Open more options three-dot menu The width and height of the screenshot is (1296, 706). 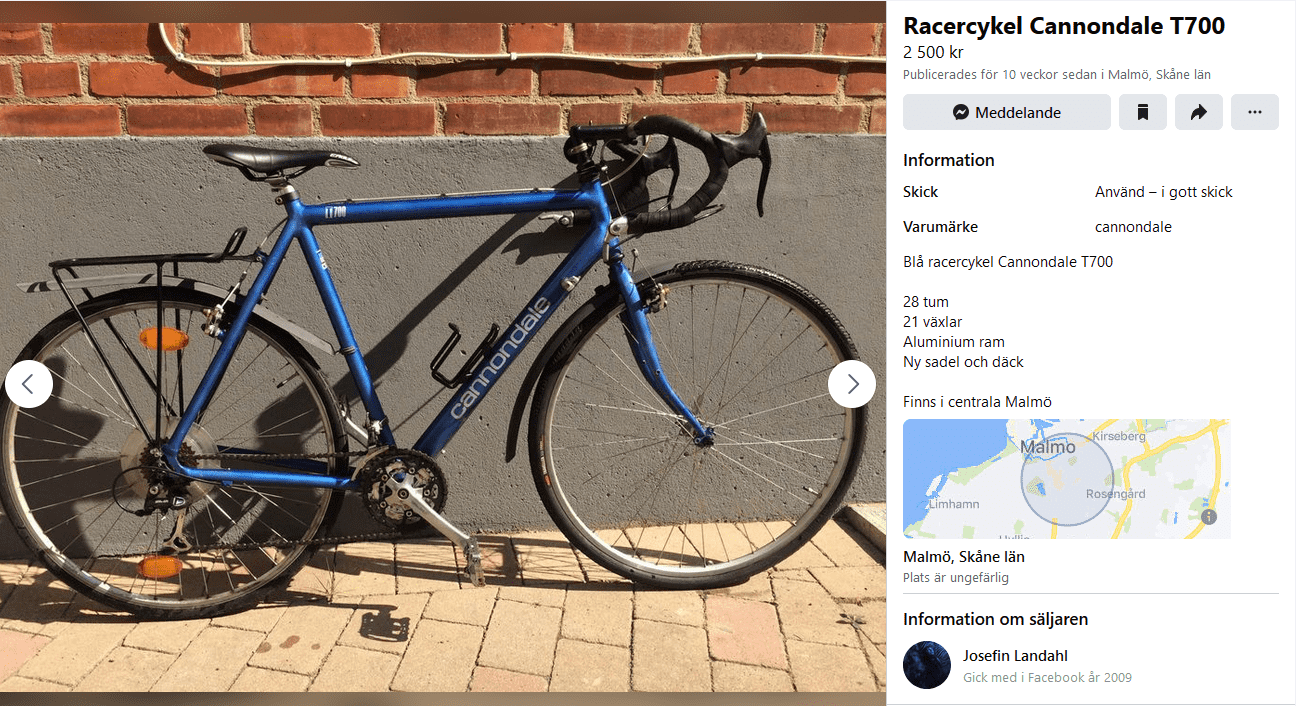pos(1255,112)
